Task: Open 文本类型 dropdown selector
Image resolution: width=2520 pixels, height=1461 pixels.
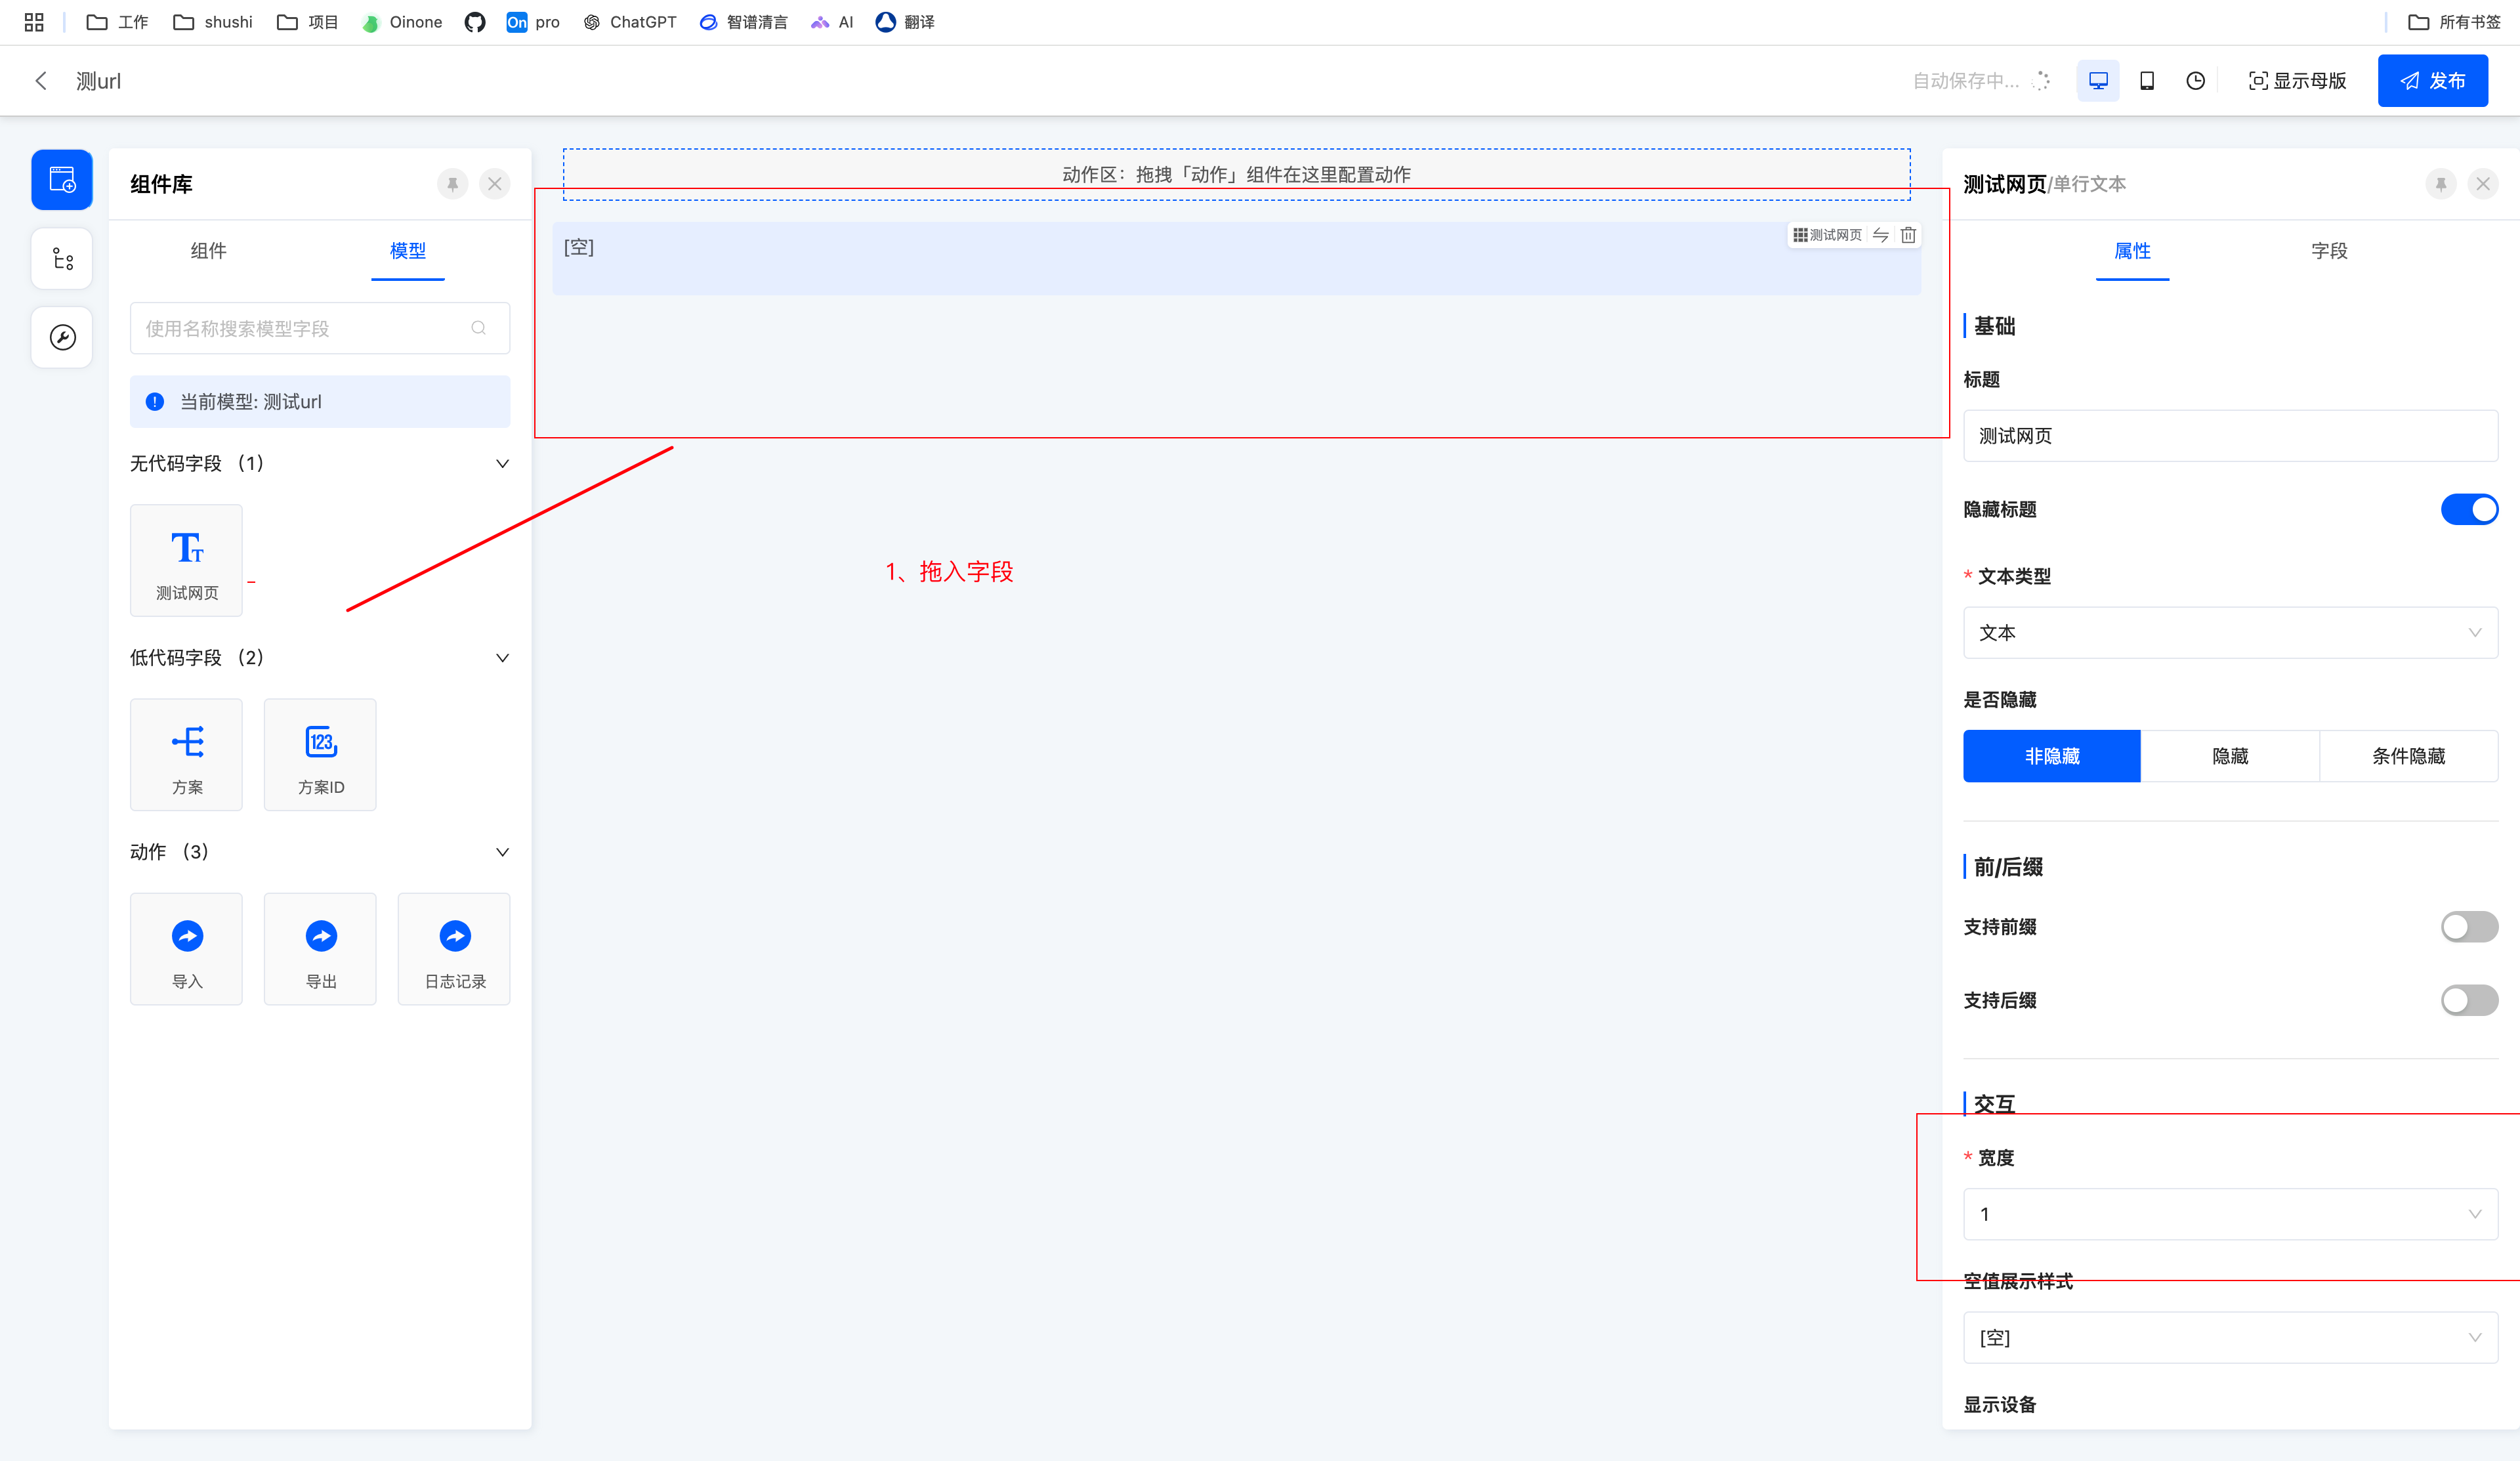Action: point(2231,631)
